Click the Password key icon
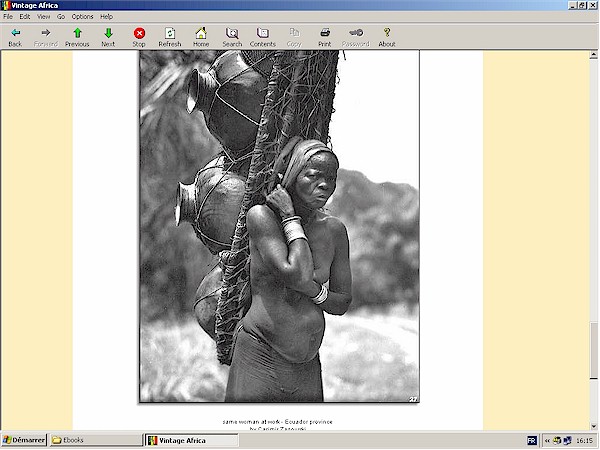600x450 pixels. tap(356, 37)
